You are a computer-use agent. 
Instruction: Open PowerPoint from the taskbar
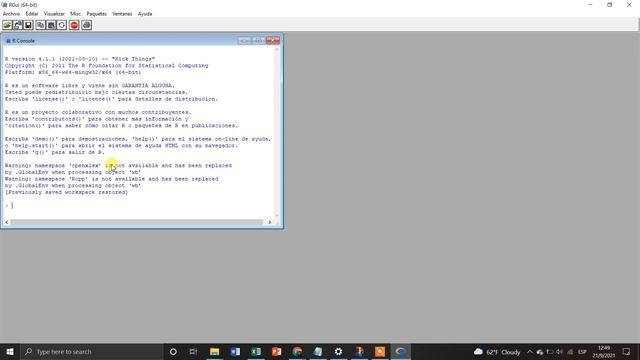[x=276, y=351]
